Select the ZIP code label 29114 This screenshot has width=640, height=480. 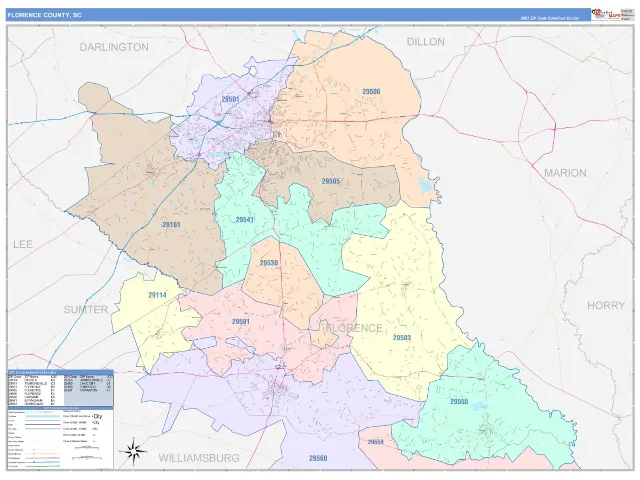pyautogui.click(x=158, y=295)
